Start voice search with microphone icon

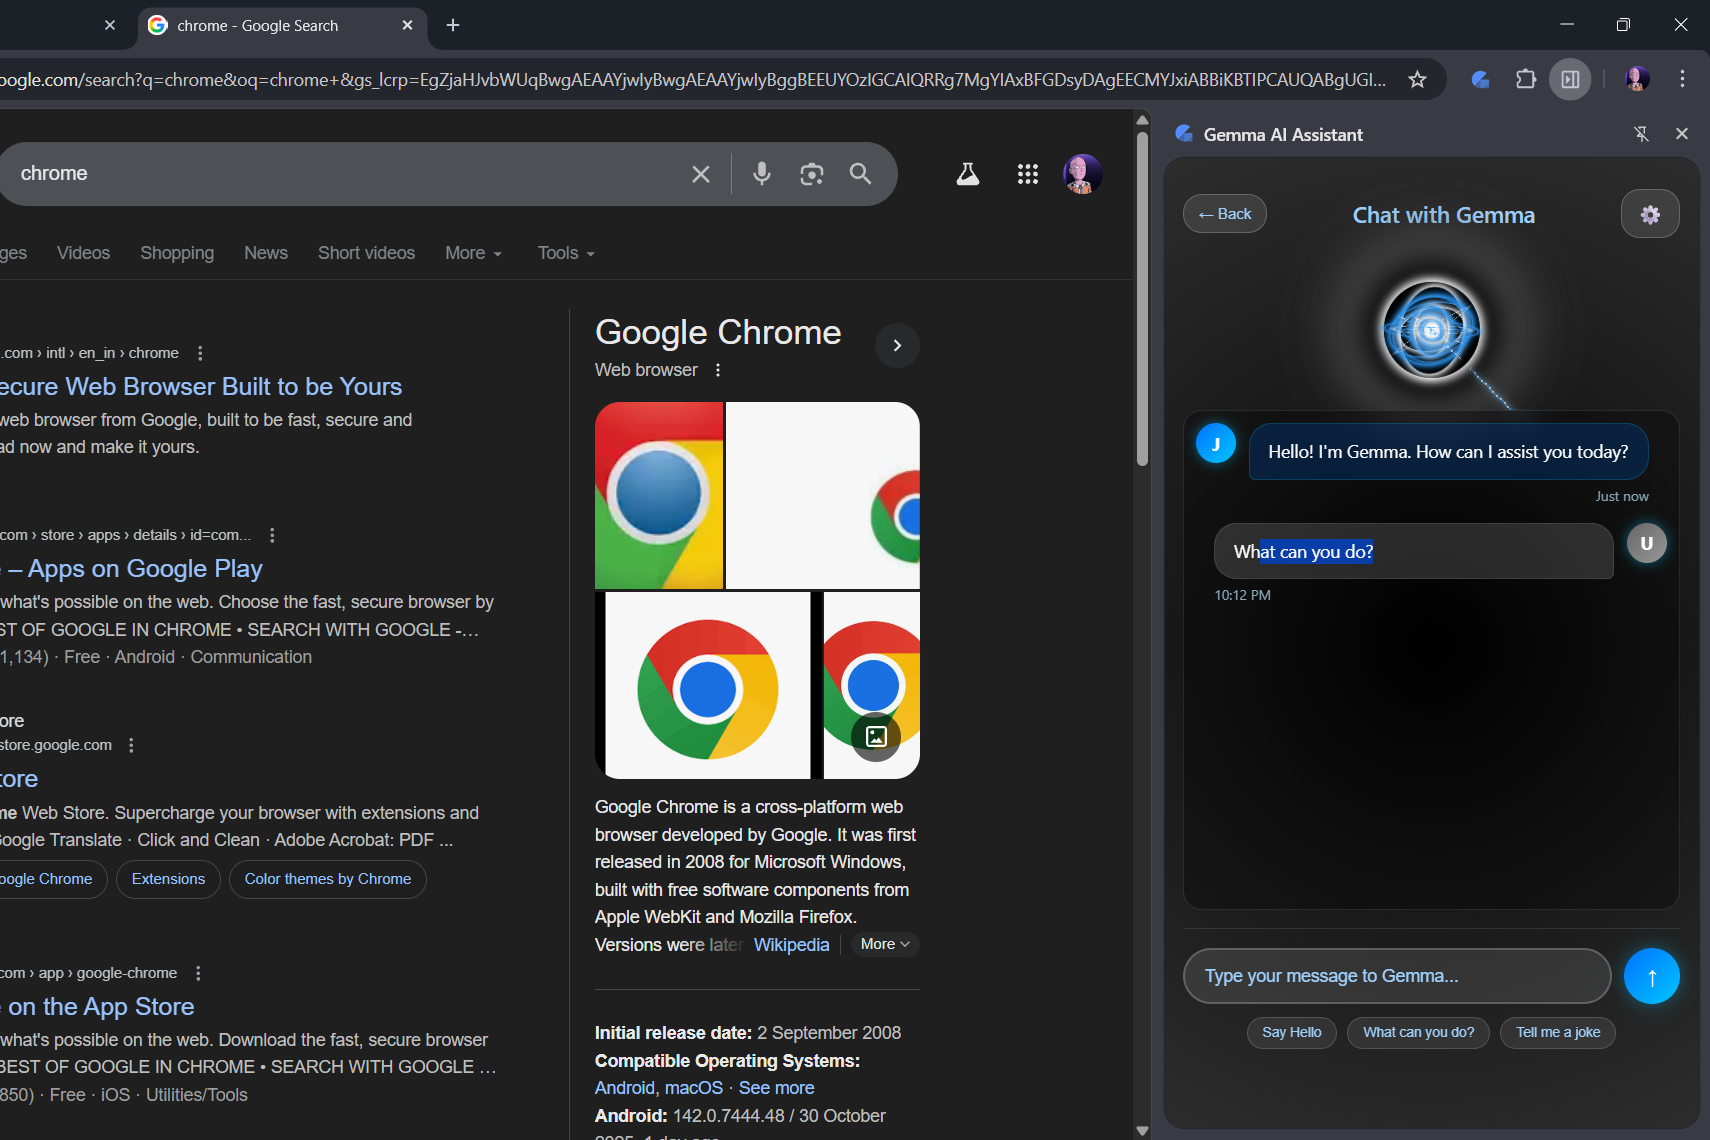pyautogui.click(x=762, y=174)
